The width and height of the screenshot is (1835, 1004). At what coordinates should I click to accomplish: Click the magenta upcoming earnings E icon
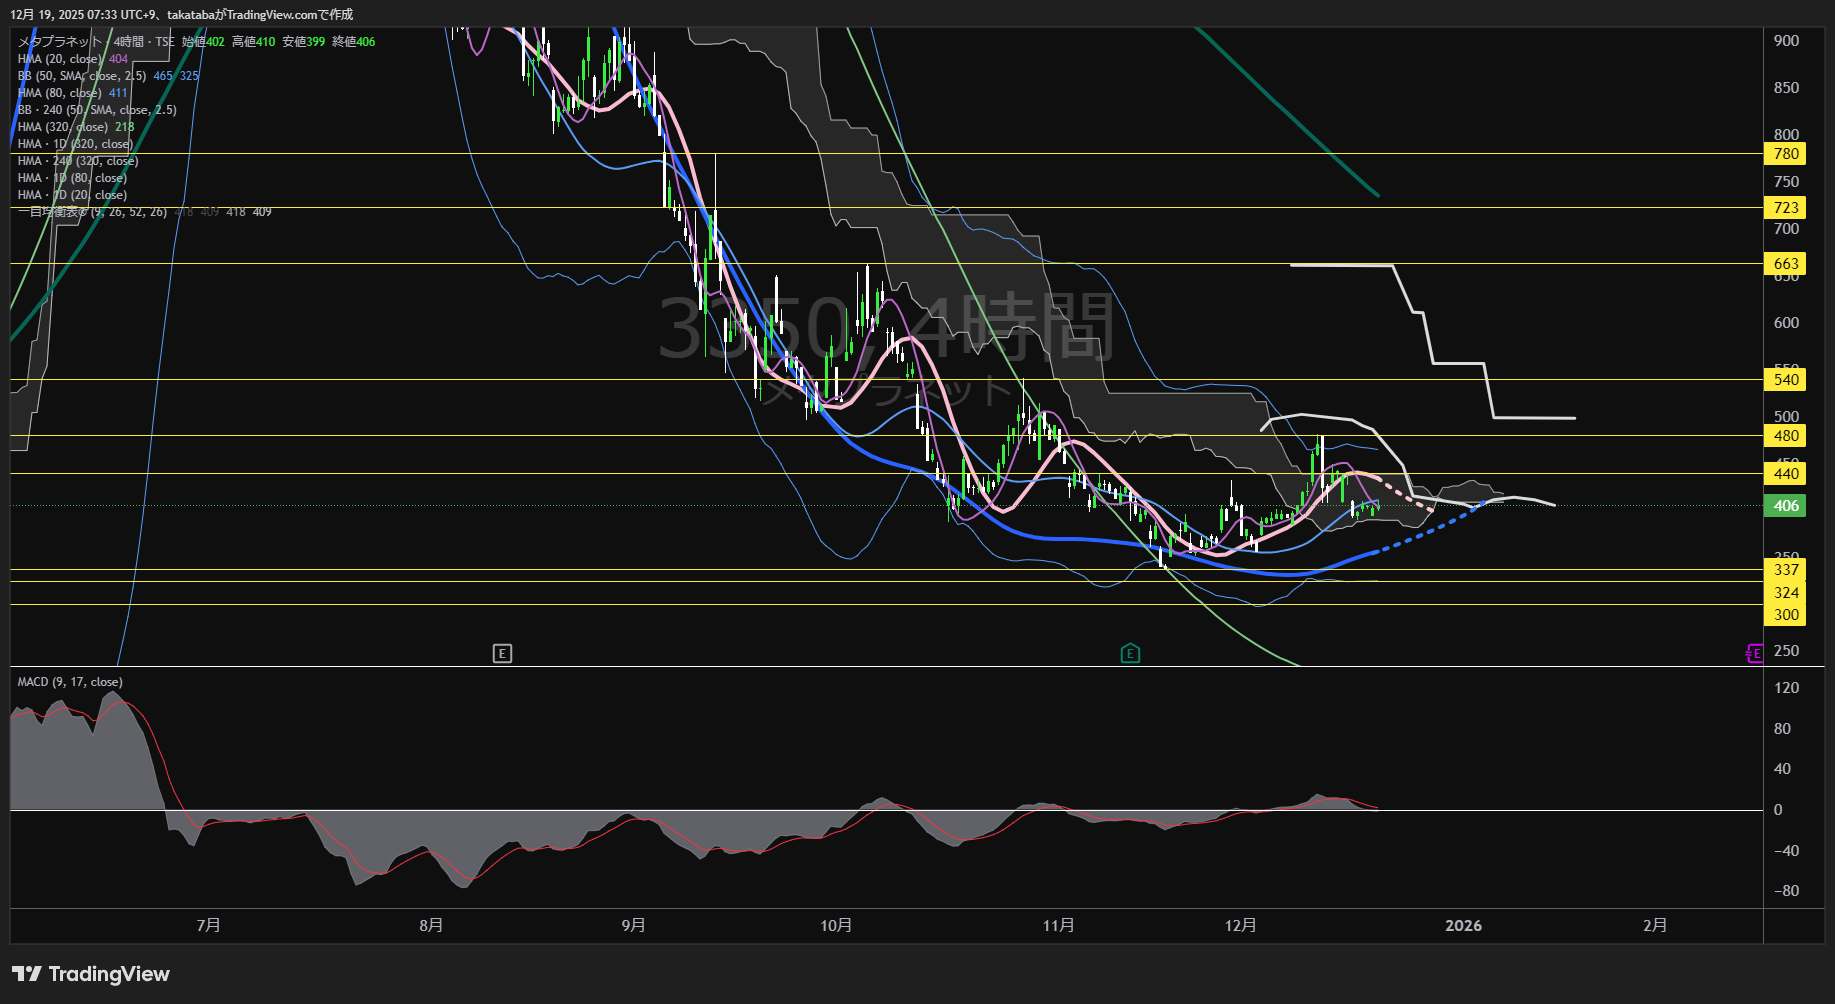(x=1754, y=653)
